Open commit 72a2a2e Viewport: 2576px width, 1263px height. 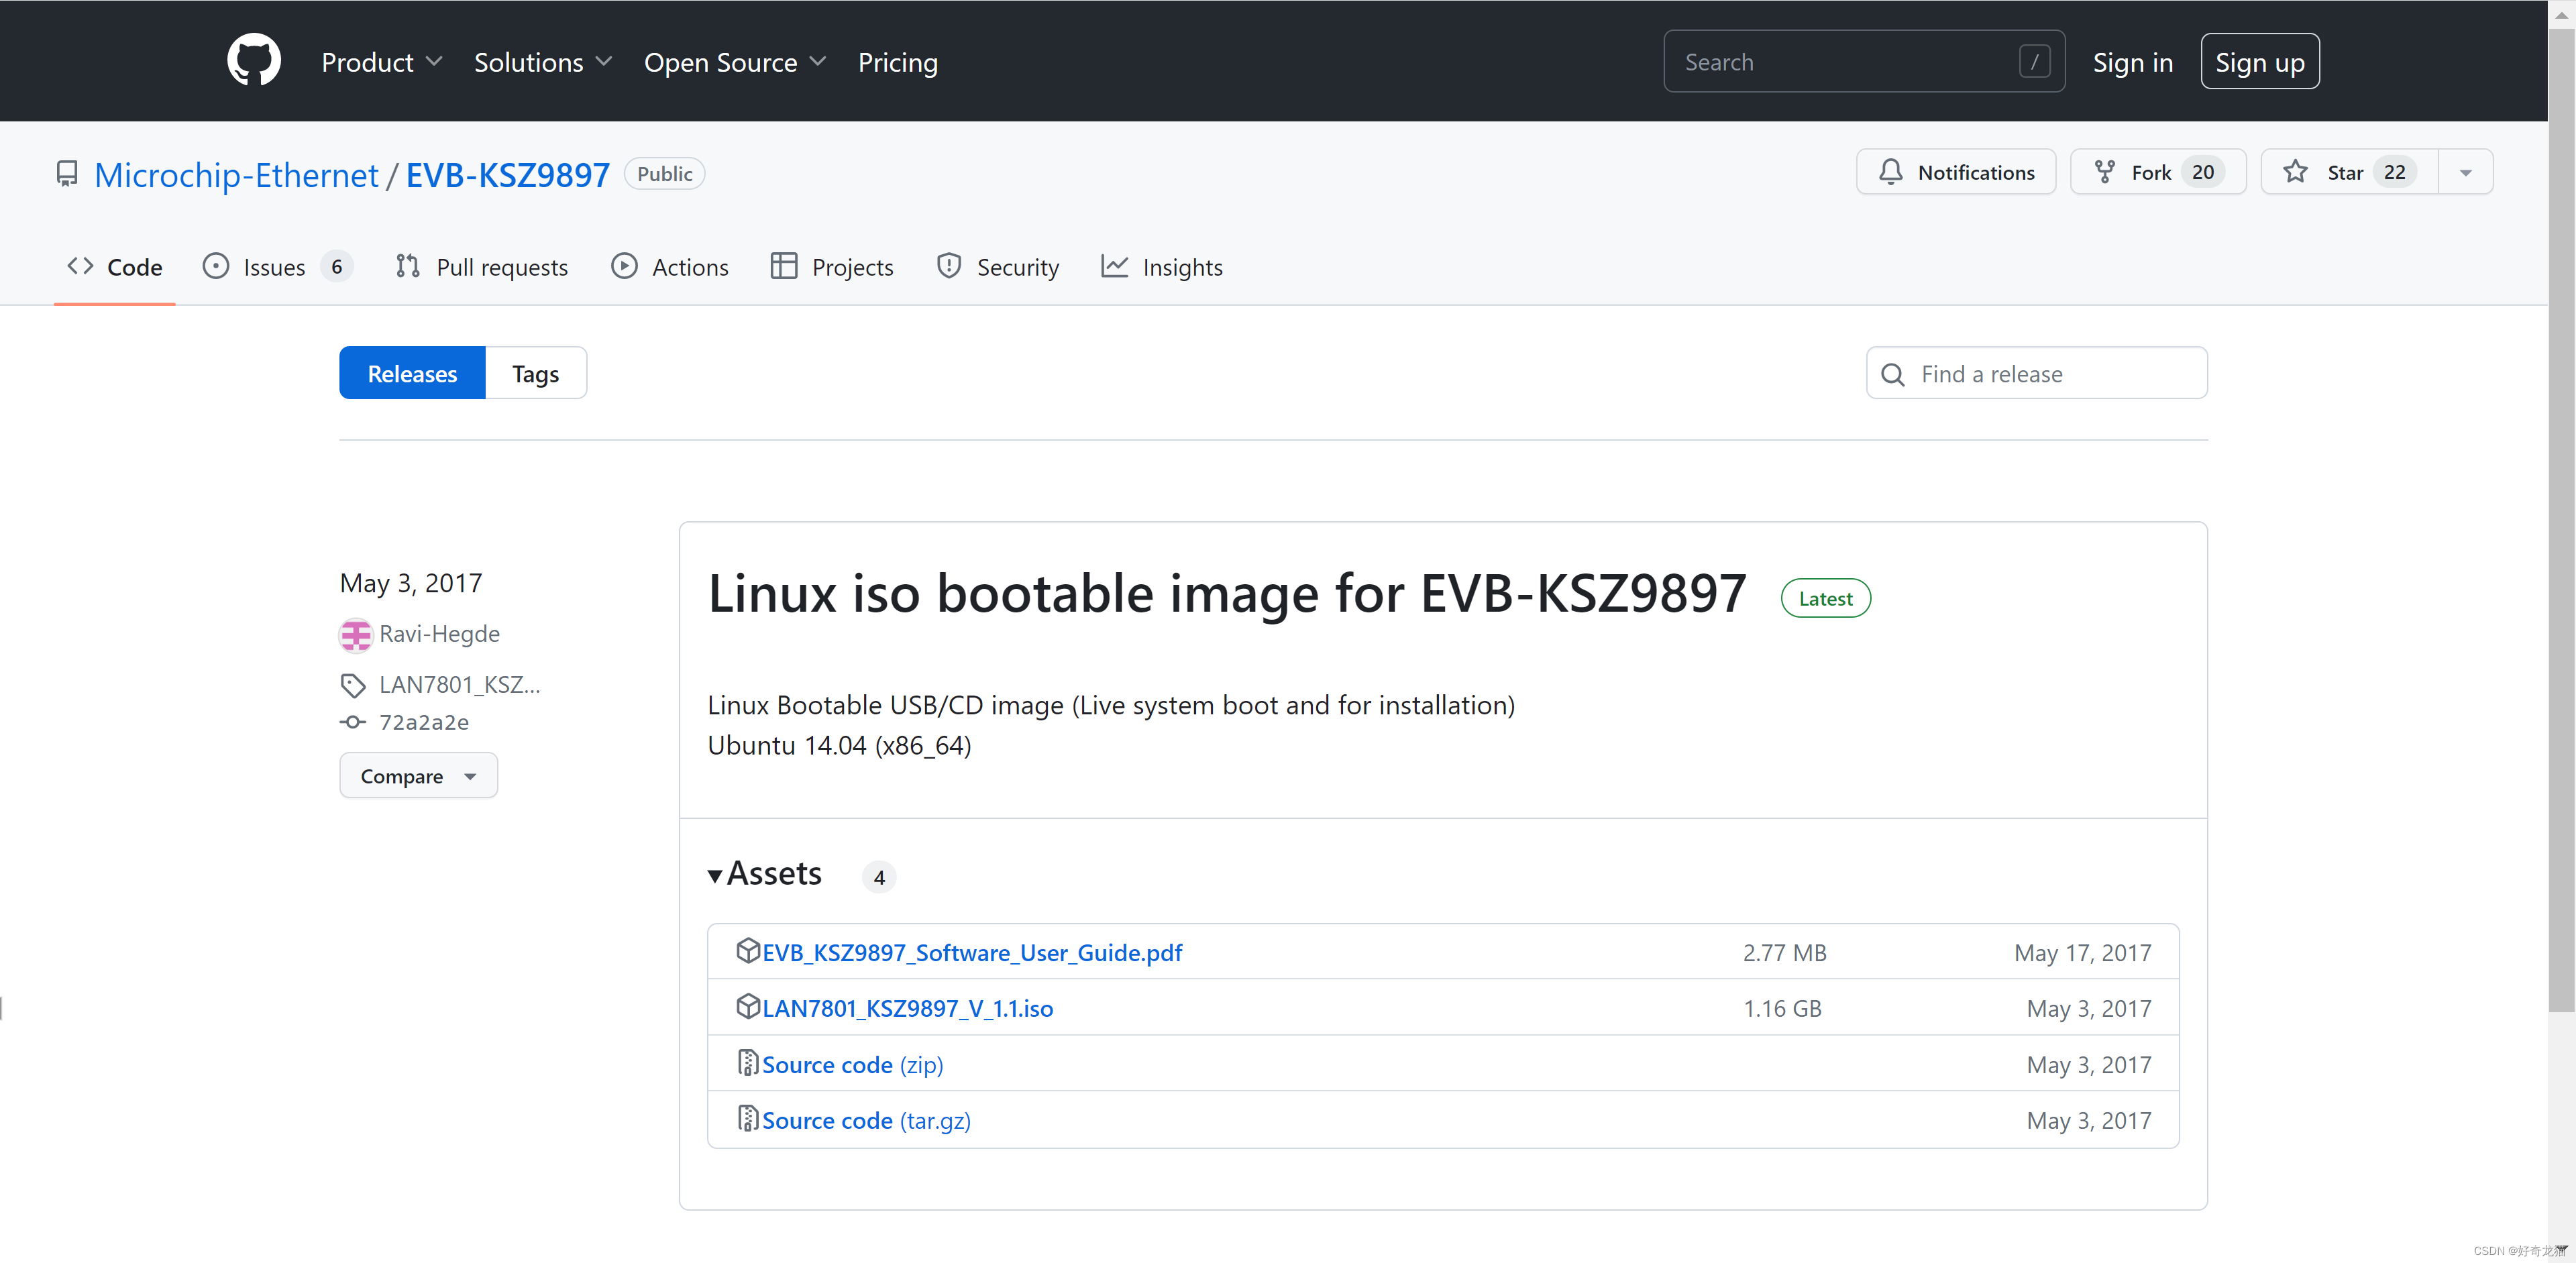(424, 722)
